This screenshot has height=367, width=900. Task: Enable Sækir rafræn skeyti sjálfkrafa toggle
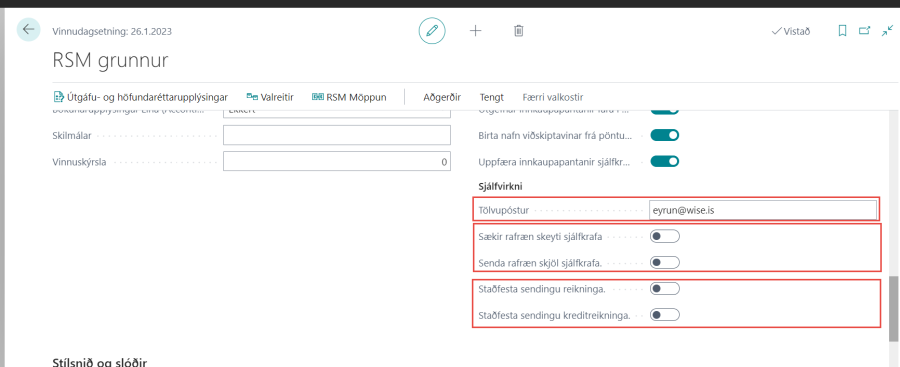coord(665,236)
